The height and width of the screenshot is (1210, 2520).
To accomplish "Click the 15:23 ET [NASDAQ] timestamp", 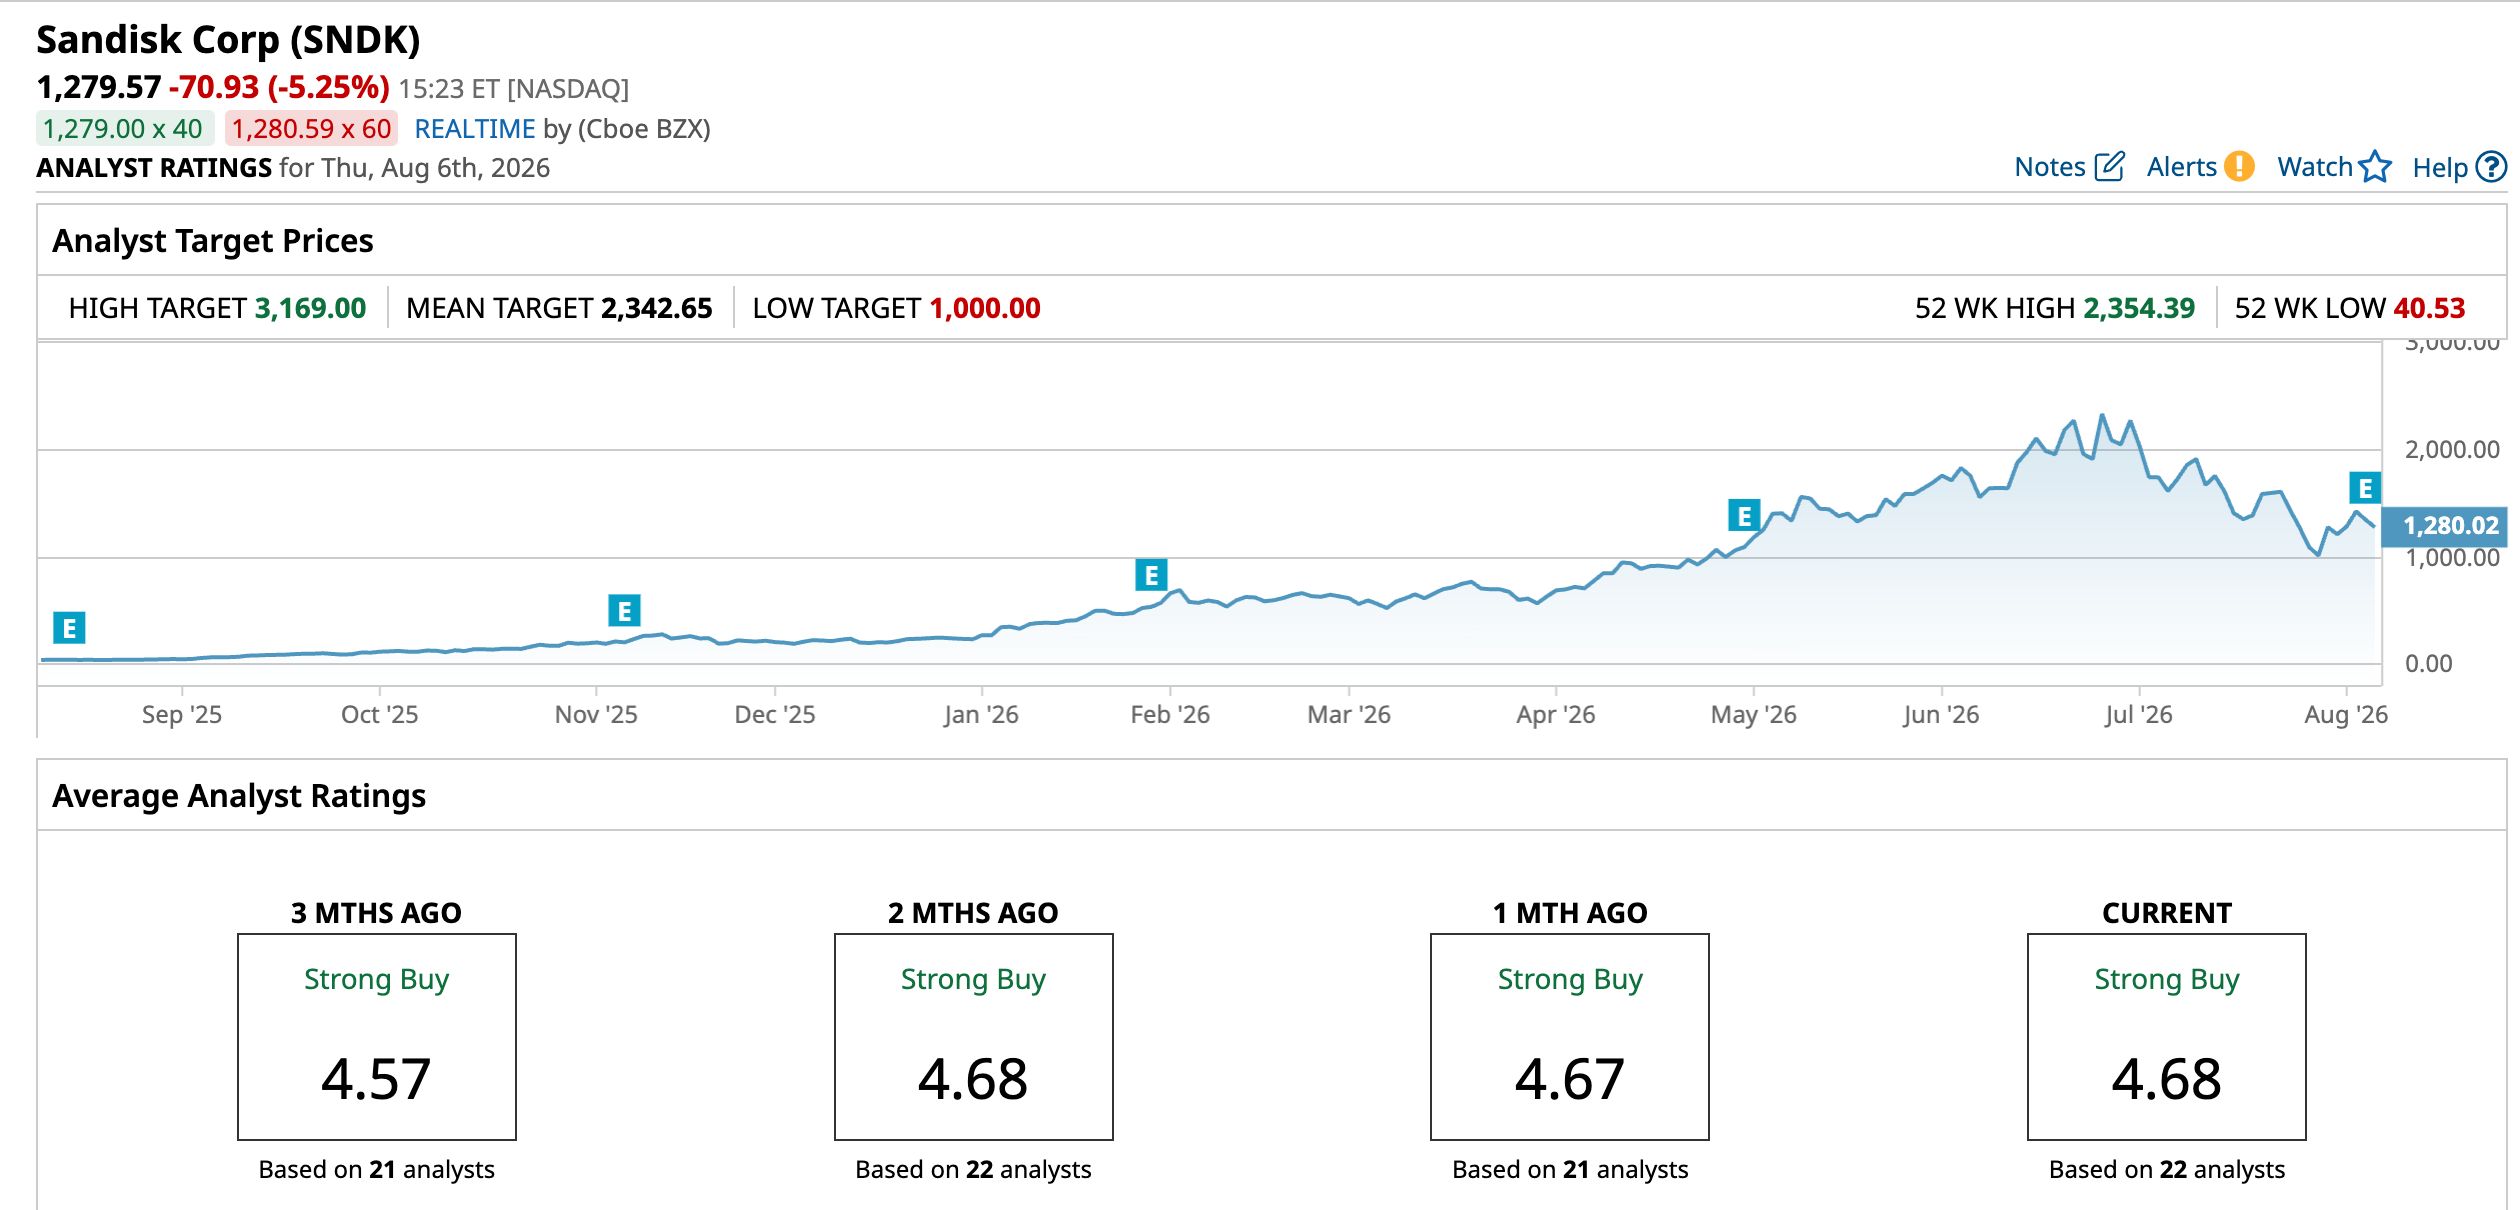I will (514, 89).
